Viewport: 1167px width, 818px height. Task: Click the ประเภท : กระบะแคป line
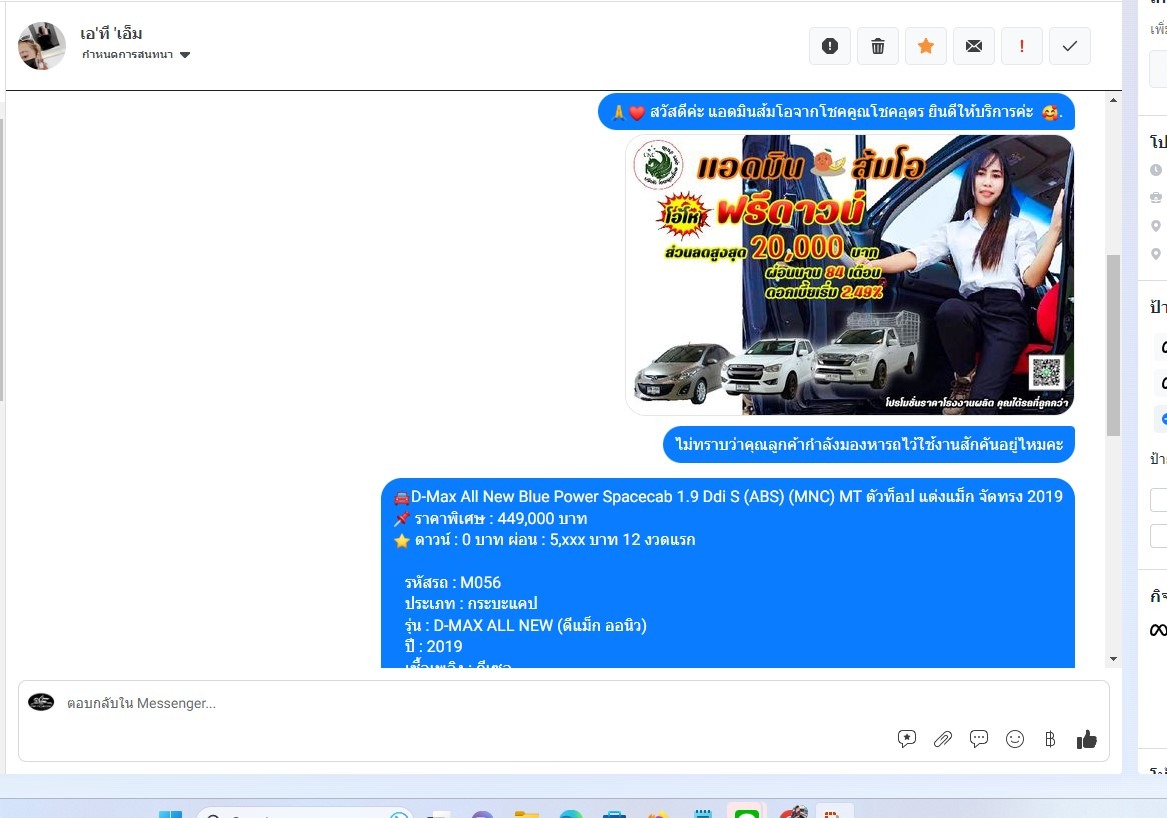coord(471,604)
